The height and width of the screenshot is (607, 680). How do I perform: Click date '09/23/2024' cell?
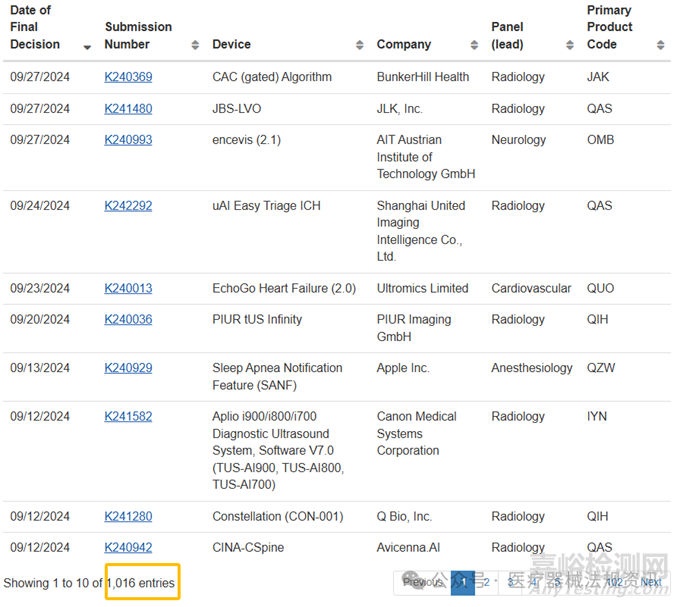[40, 289]
